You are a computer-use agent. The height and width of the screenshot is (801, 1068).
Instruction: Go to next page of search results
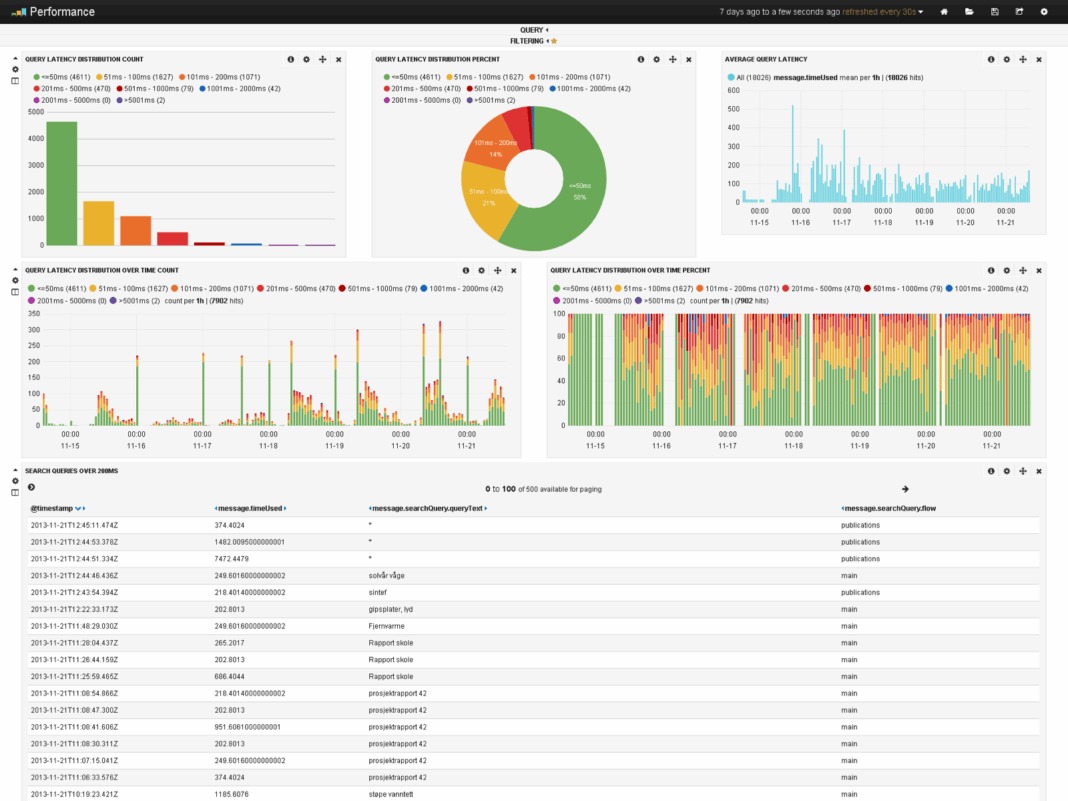tap(905, 489)
